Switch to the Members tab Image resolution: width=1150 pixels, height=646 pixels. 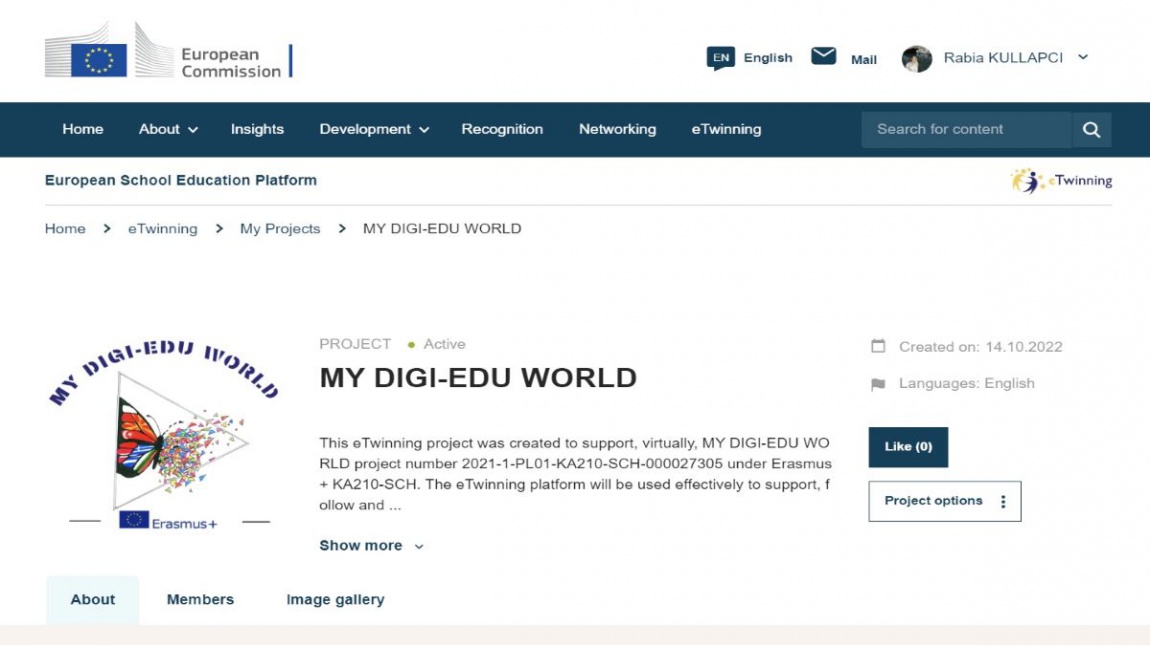200,600
